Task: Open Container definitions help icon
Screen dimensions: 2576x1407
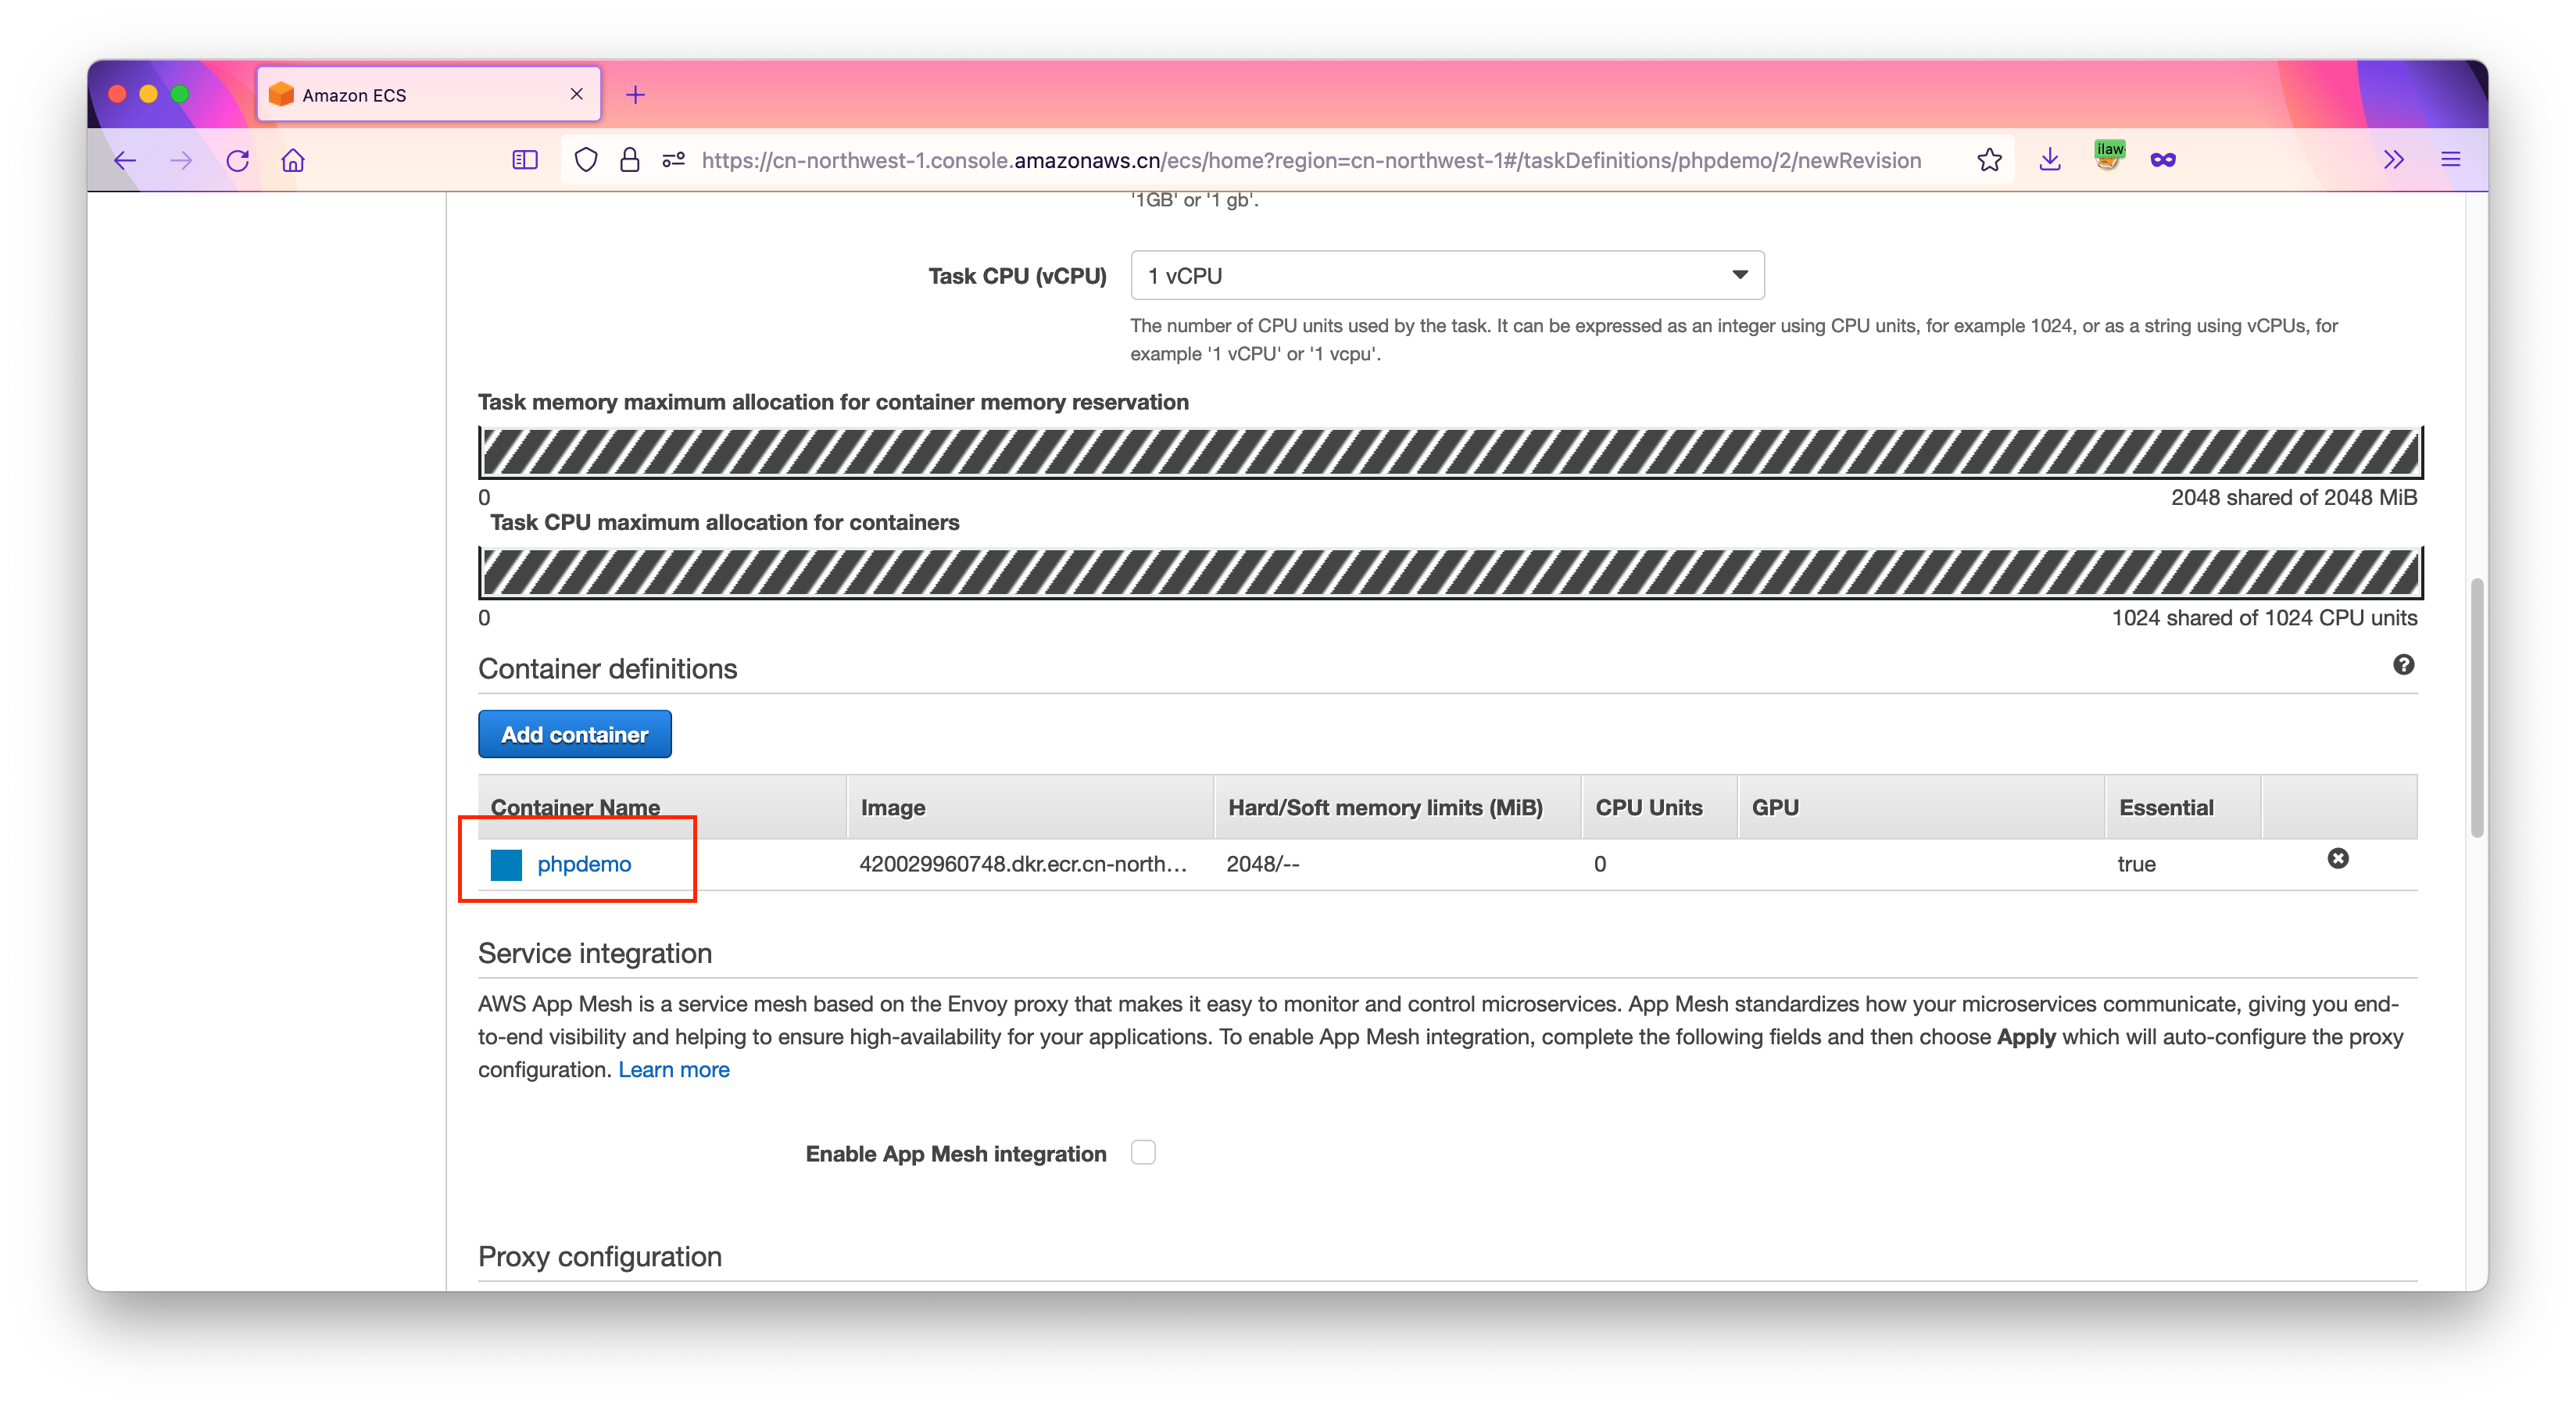Action: [2403, 665]
